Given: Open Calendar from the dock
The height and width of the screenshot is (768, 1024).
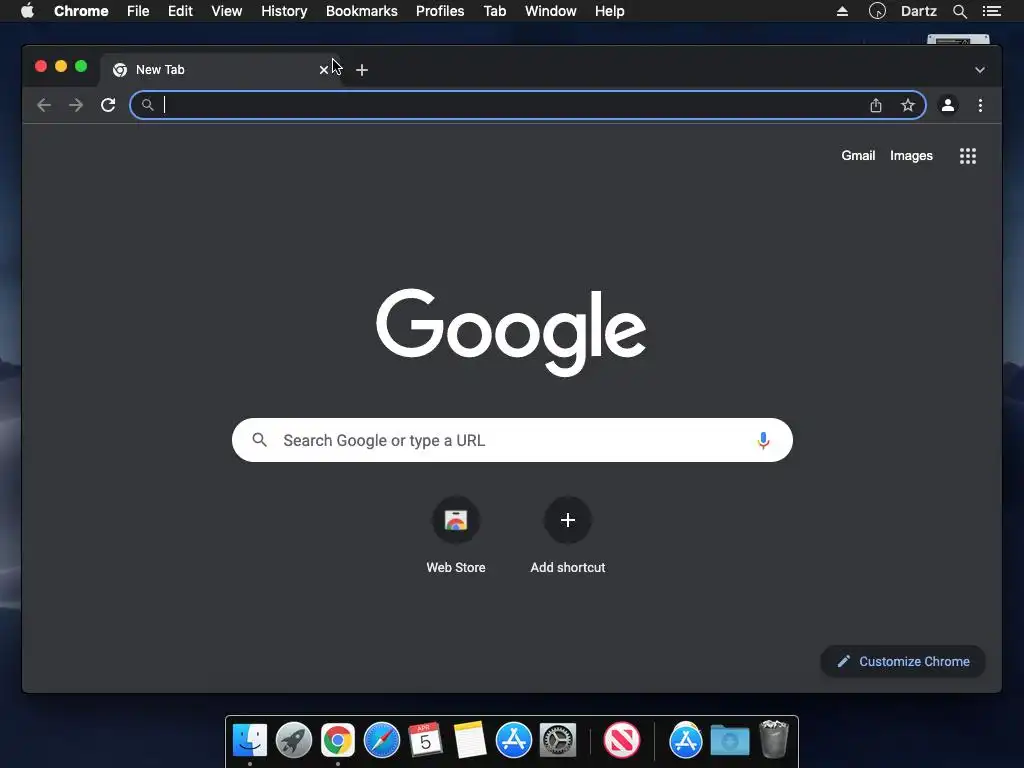Looking at the screenshot, I should [425, 741].
